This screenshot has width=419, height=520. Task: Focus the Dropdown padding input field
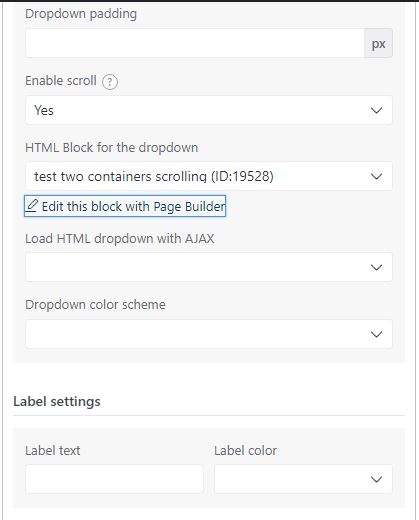(195, 43)
